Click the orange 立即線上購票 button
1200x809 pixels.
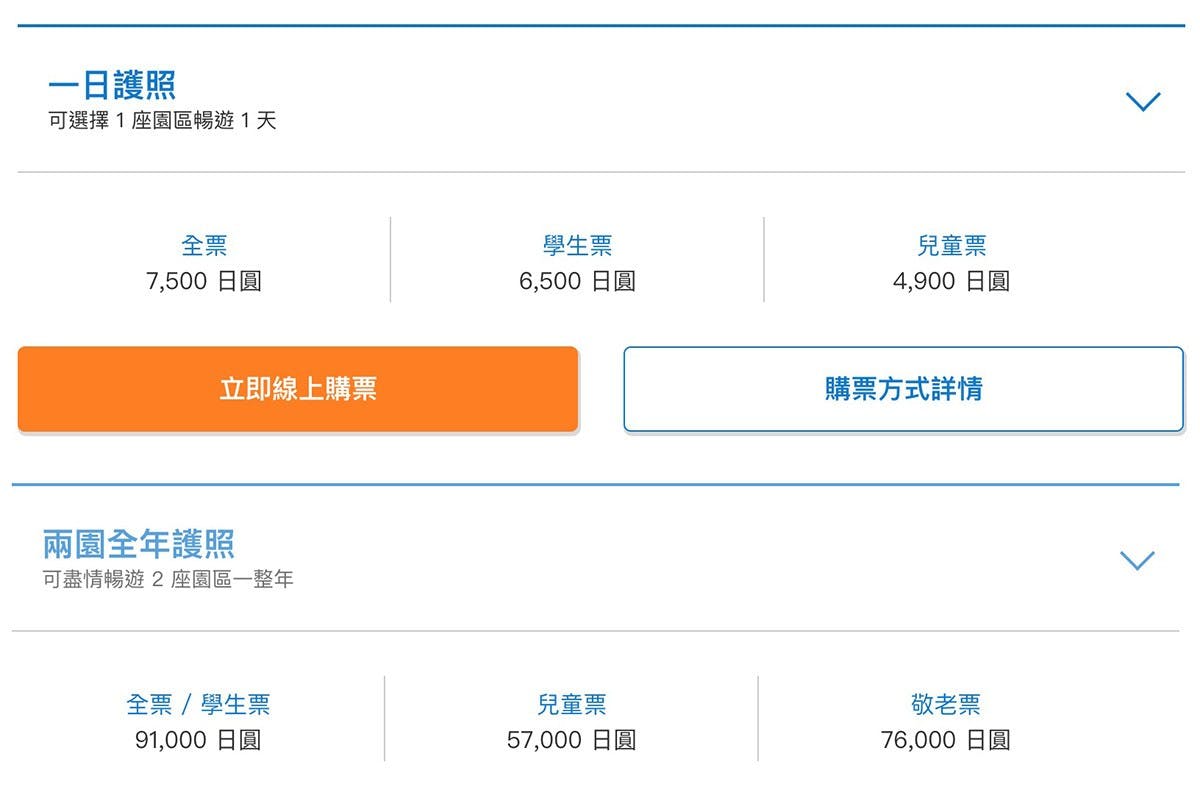pos(298,389)
